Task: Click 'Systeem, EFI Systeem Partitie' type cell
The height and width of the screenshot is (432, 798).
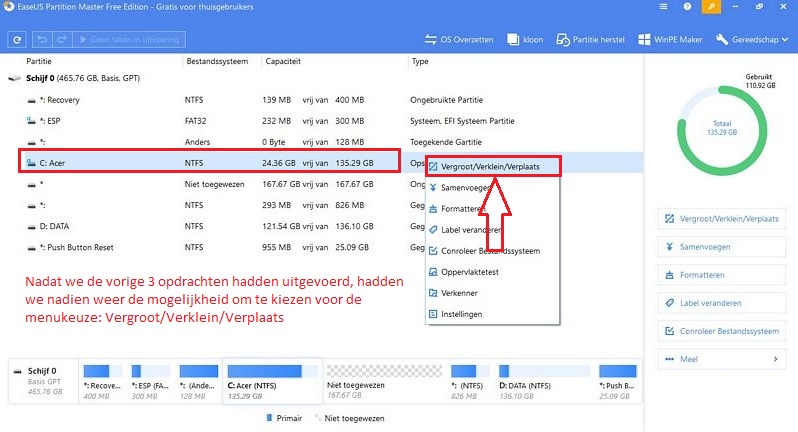Action: [x=462, y=121]
